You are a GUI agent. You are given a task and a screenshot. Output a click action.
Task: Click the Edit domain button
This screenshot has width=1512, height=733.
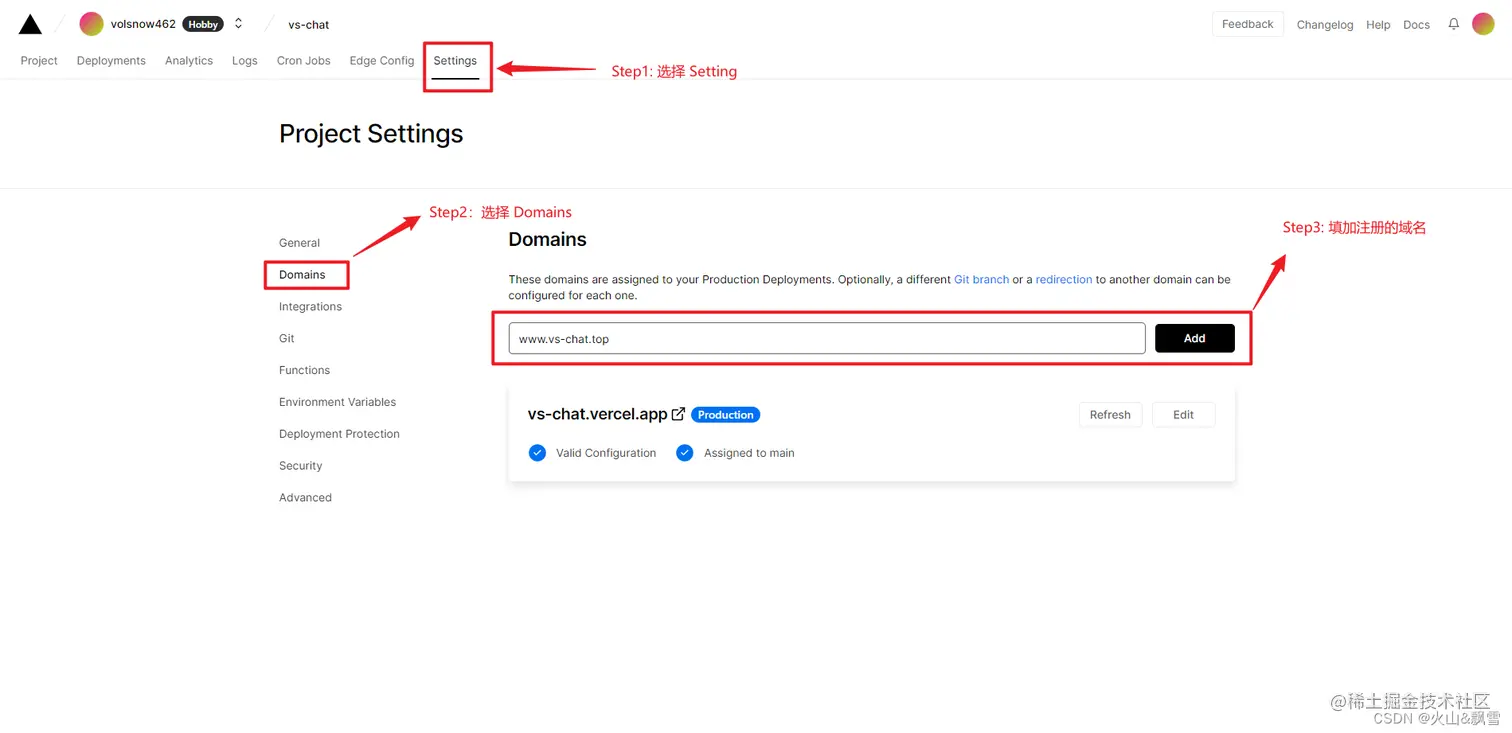pos(1183,415)
